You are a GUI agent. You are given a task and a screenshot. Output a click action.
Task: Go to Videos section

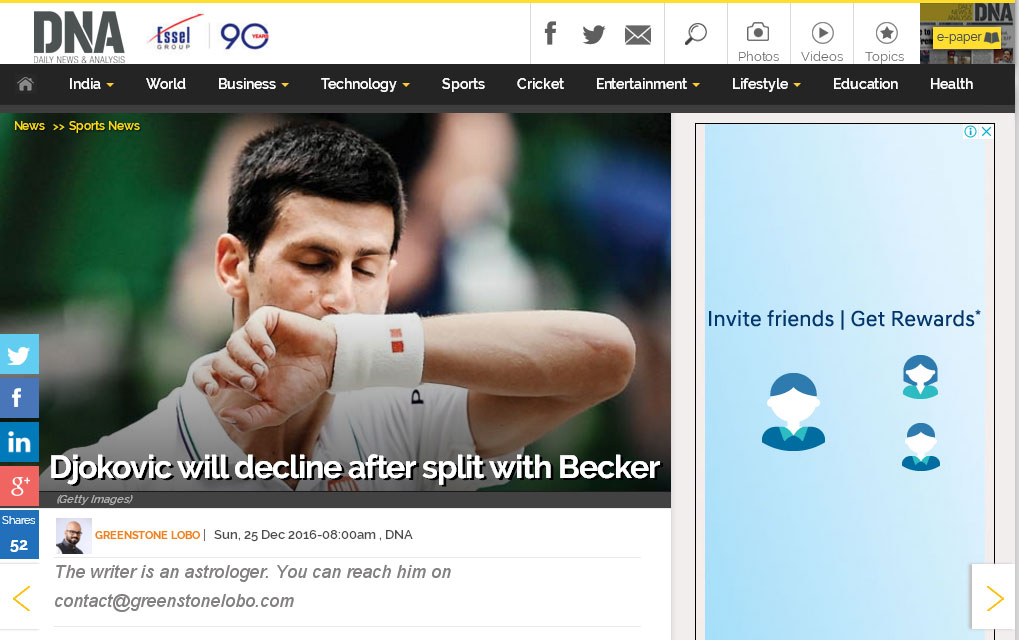click(822, 42)
